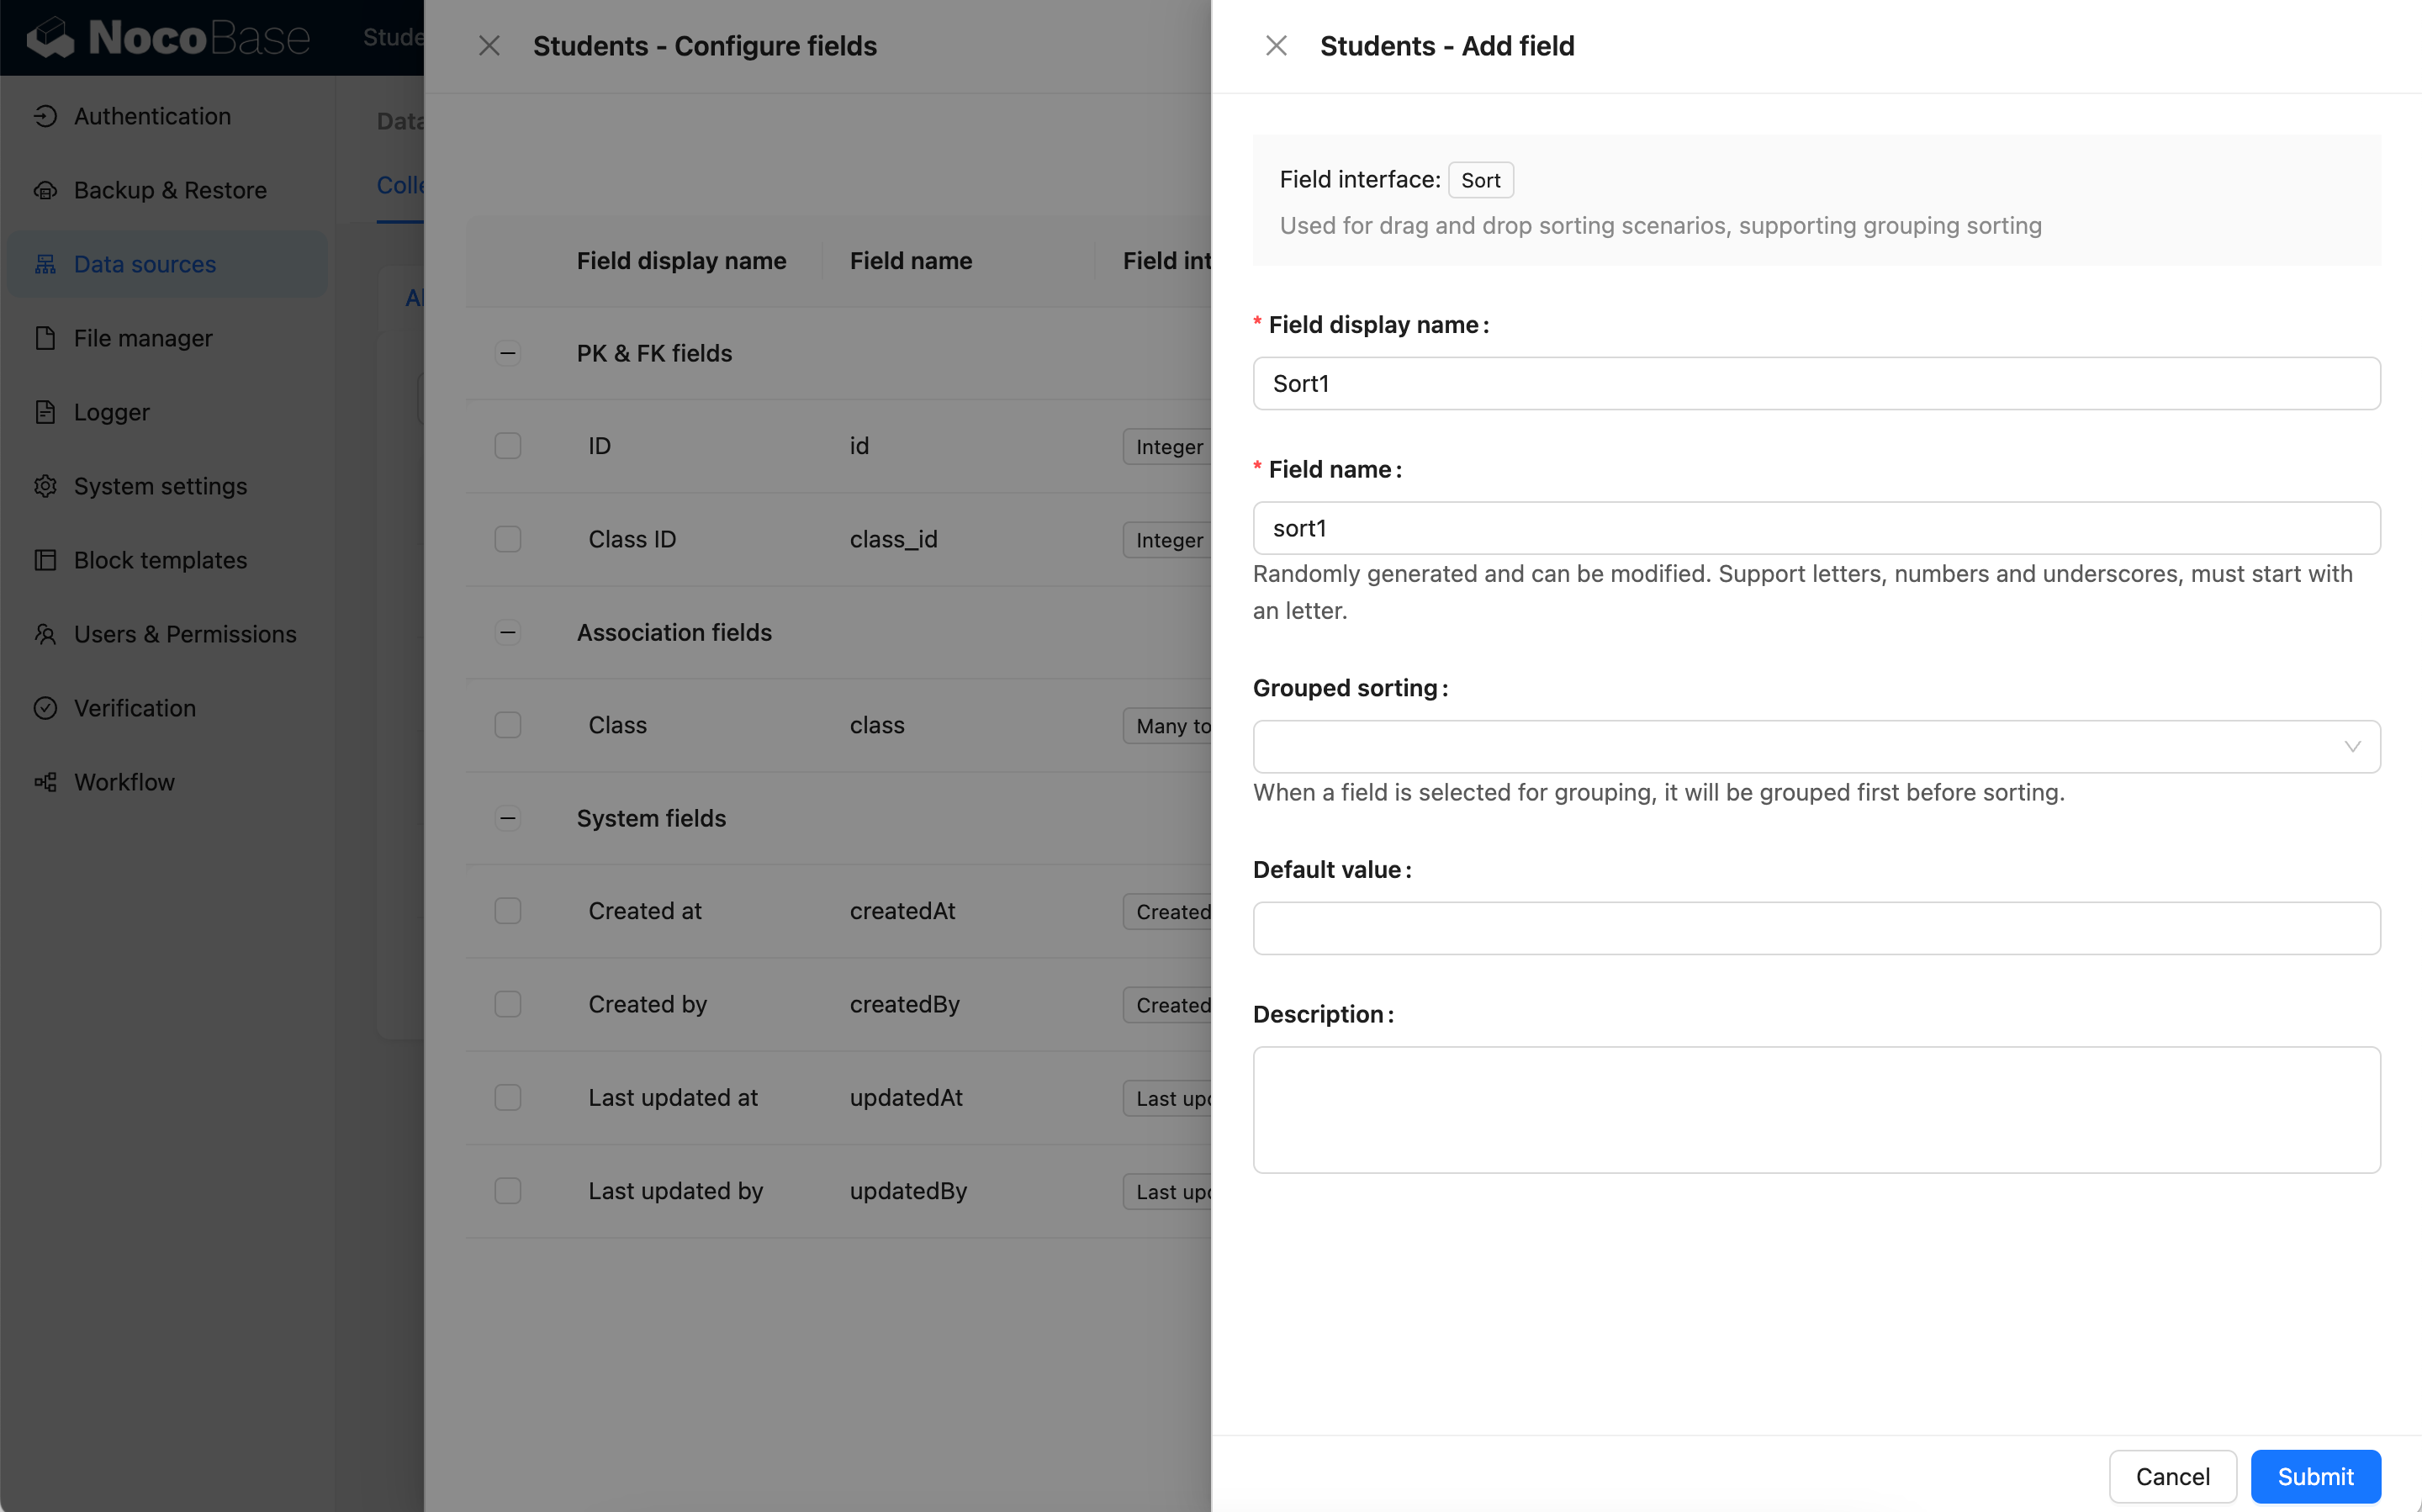Collapse the System fields group
Image resolution: width=2422 pixels, height=1512 pixels.
click(x=508, y=818)
